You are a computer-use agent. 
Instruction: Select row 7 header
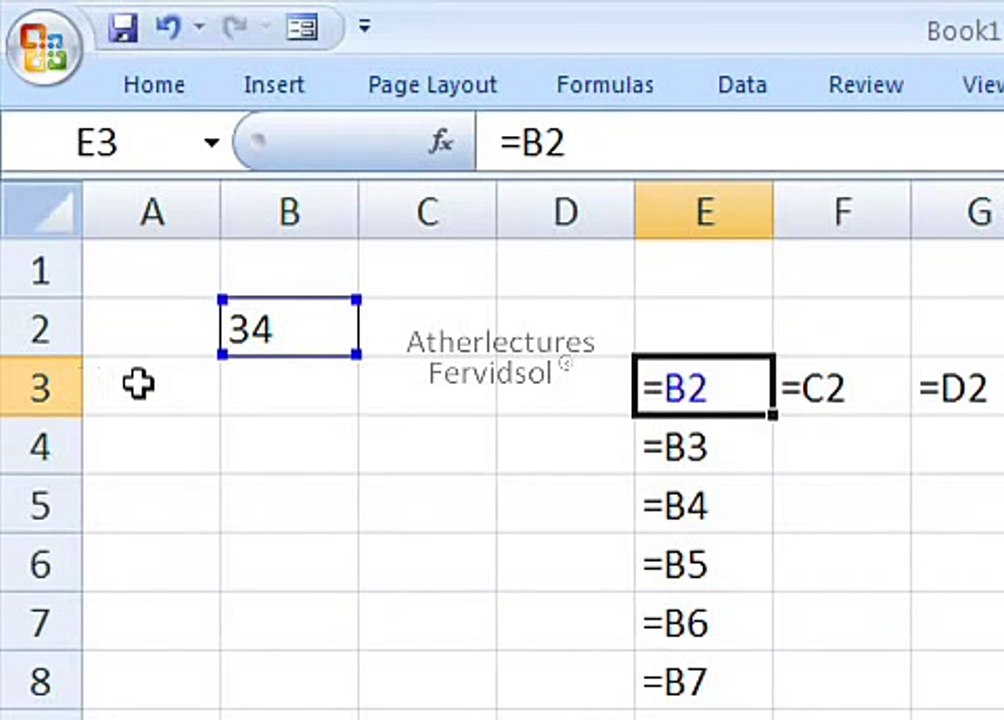[x=42, y=623]
